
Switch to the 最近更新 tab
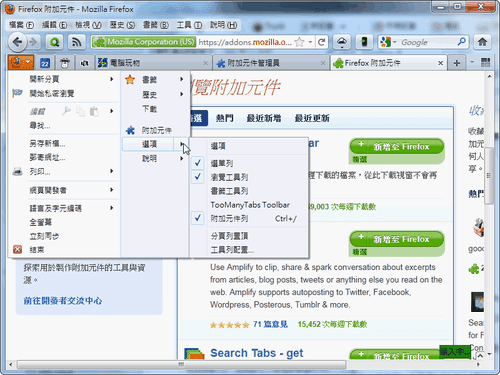312,118
